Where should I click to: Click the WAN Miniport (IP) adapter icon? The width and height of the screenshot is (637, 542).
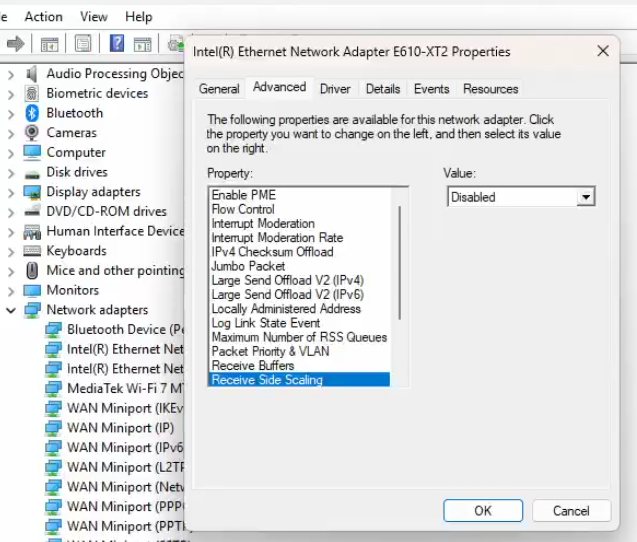(53, 428)
